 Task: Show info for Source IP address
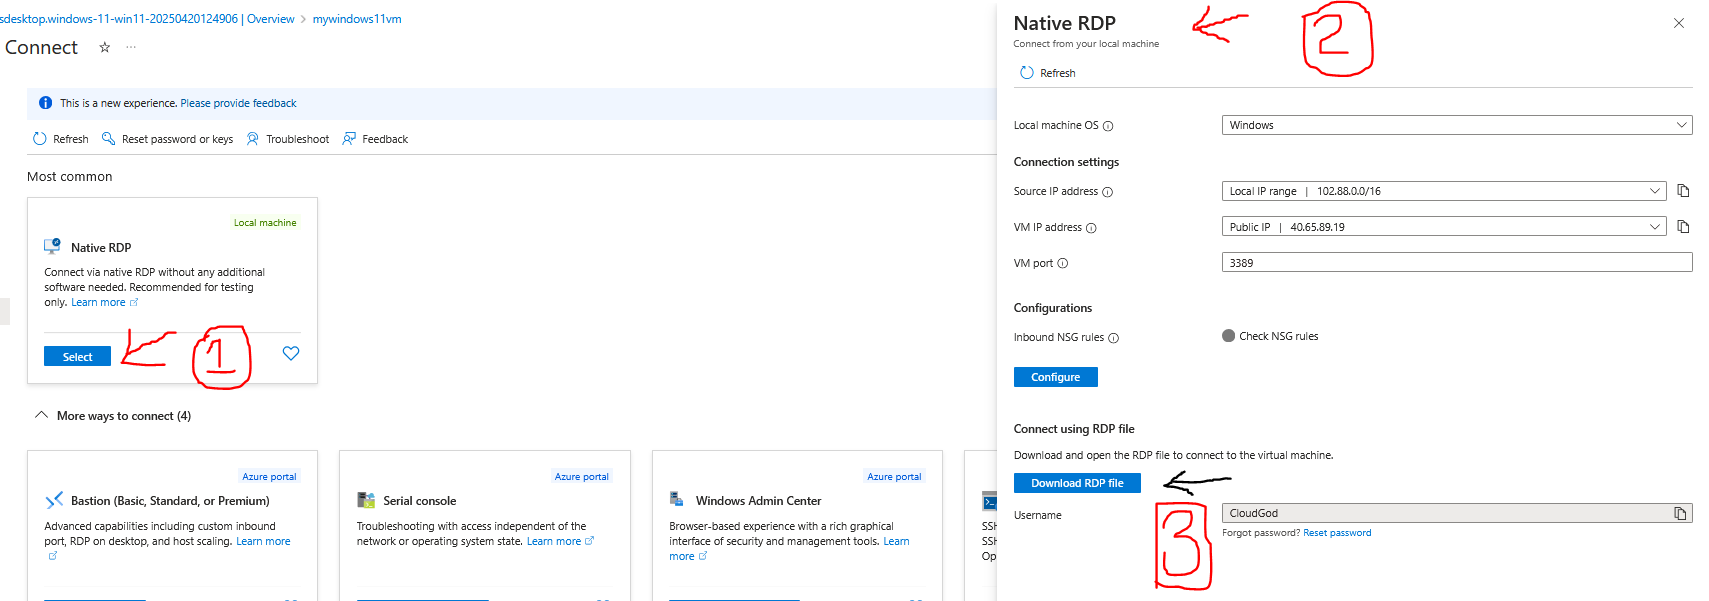1107,192
